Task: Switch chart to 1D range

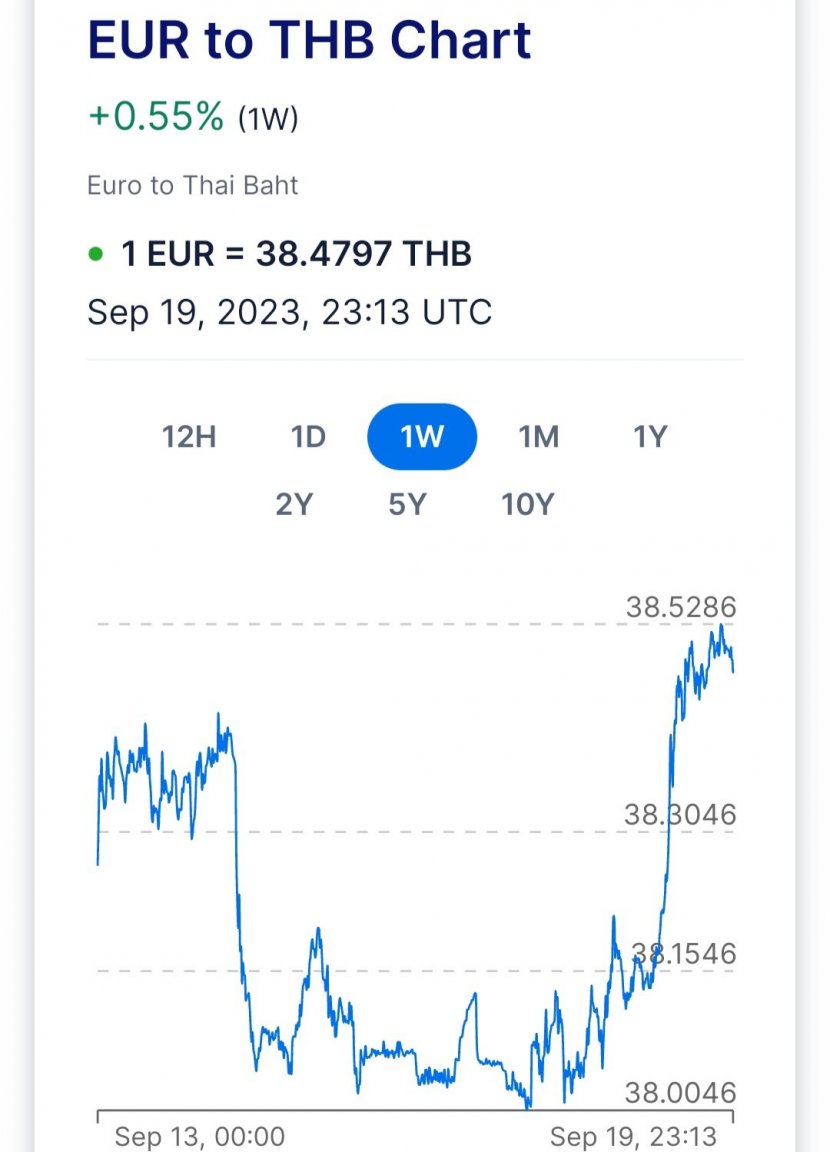Action: (x=308, y=437)
